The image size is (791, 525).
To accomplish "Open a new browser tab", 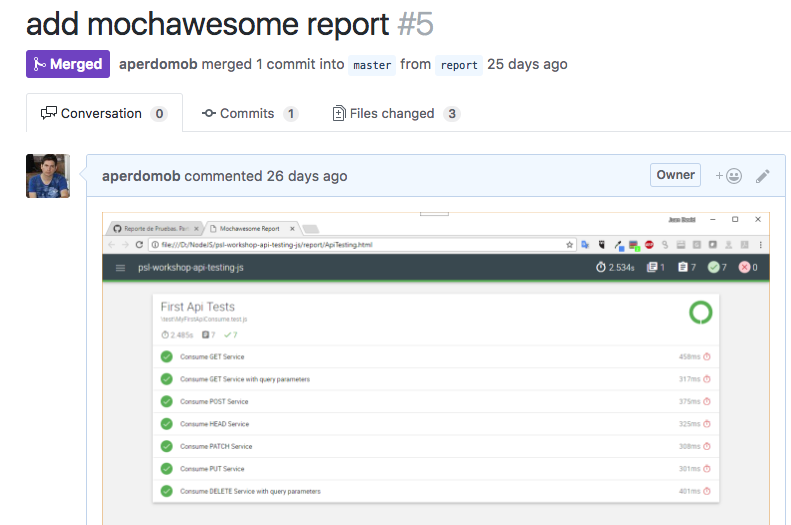I will pyautogui.click(x=311, y=229).
